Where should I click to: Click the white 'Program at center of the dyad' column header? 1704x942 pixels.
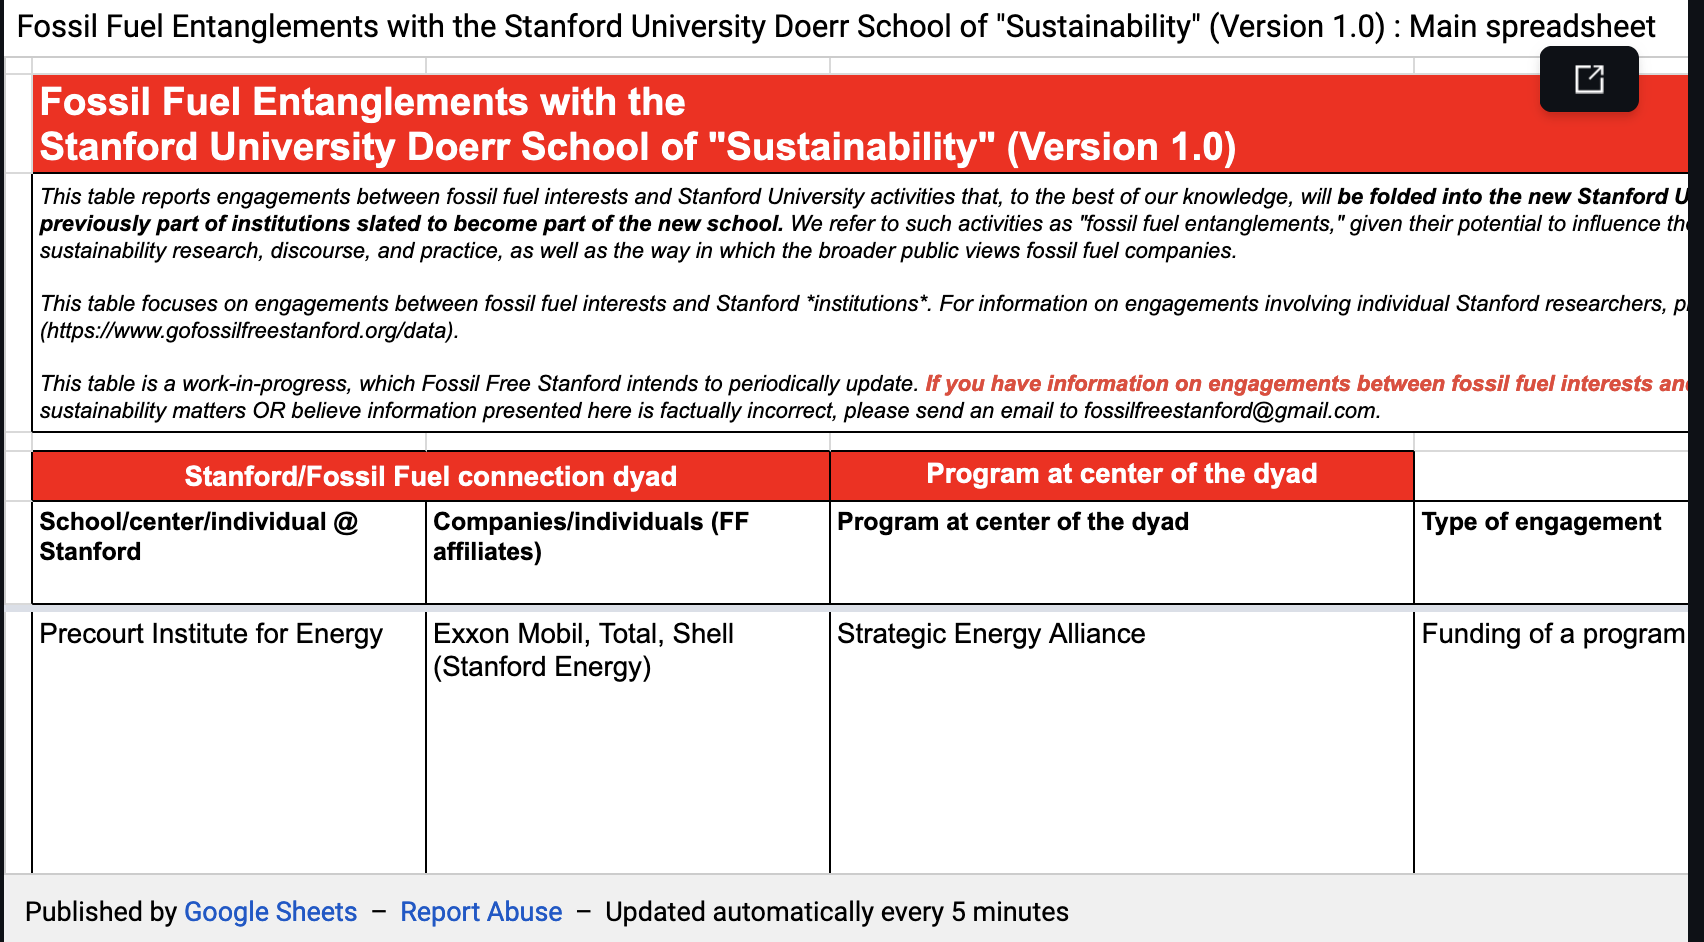1122,552
